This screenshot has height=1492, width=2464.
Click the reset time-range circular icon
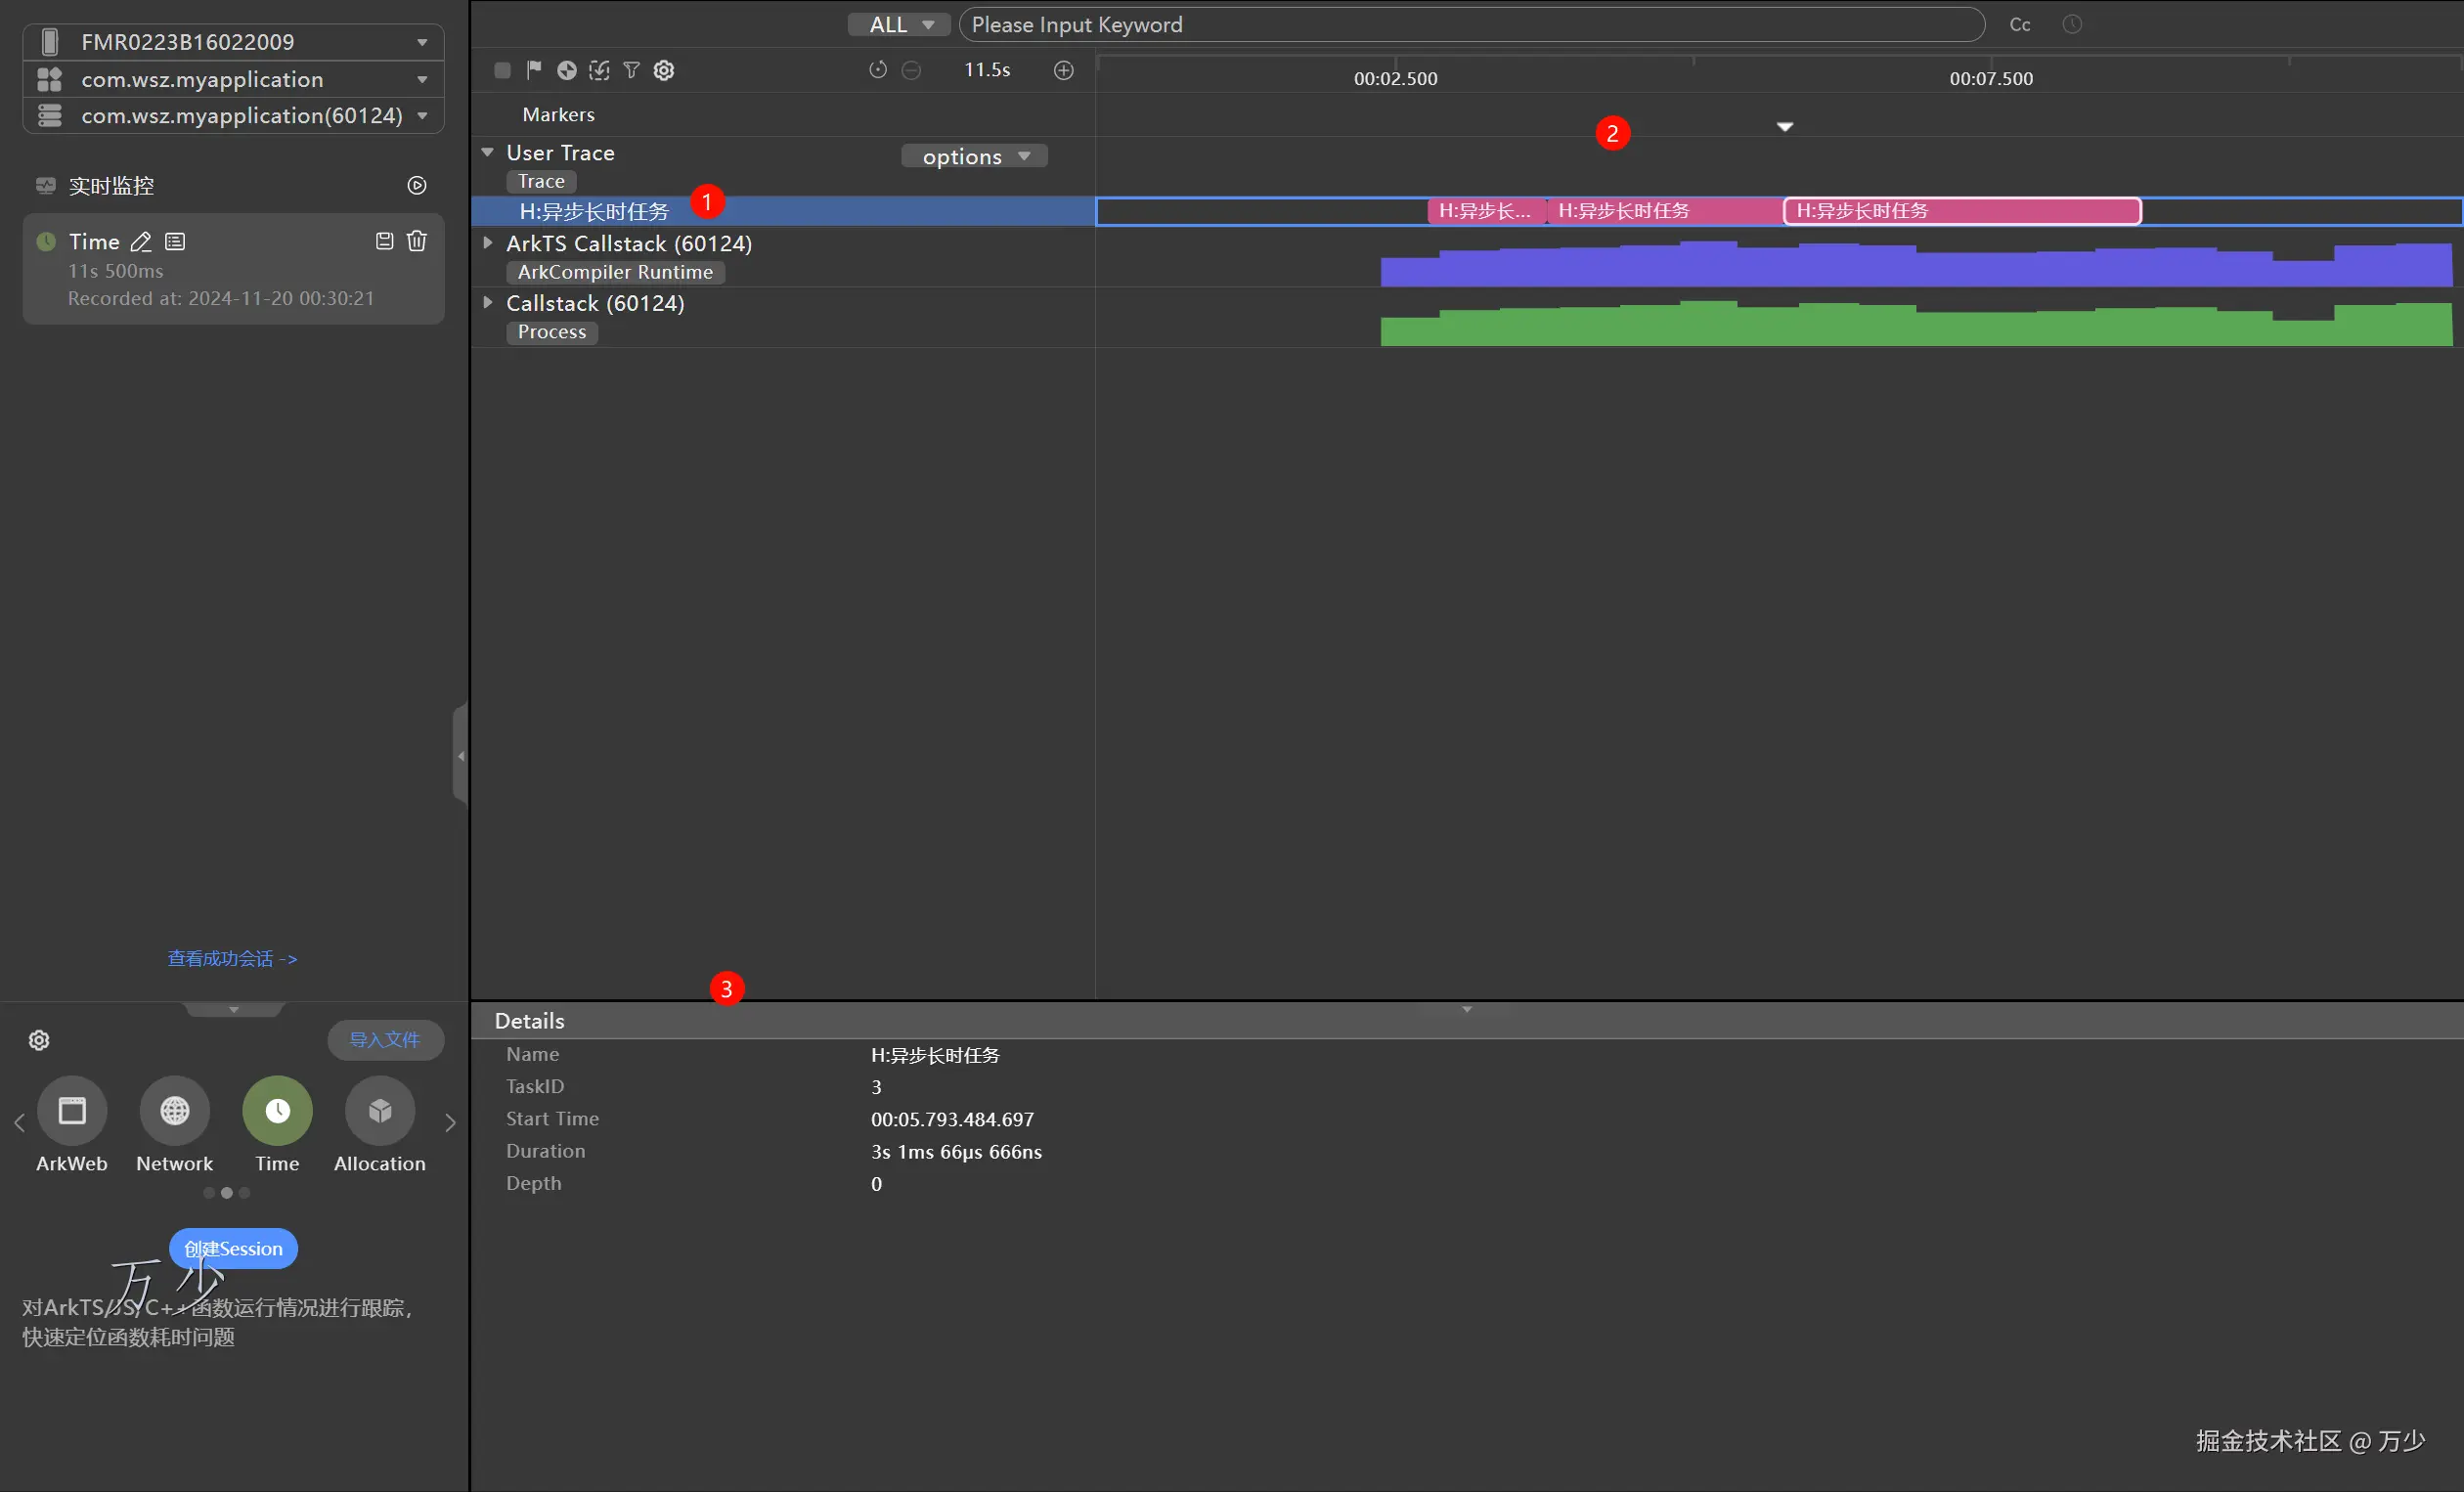878,70
